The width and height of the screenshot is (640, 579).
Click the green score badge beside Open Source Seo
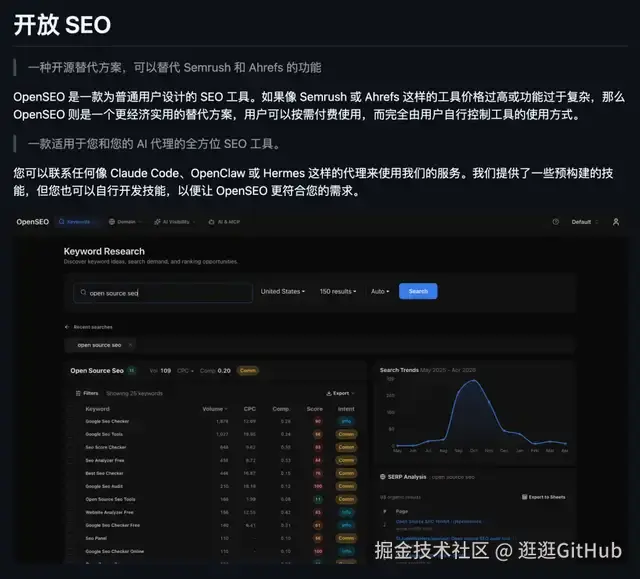pyautogui.click(x=131, y=370)
